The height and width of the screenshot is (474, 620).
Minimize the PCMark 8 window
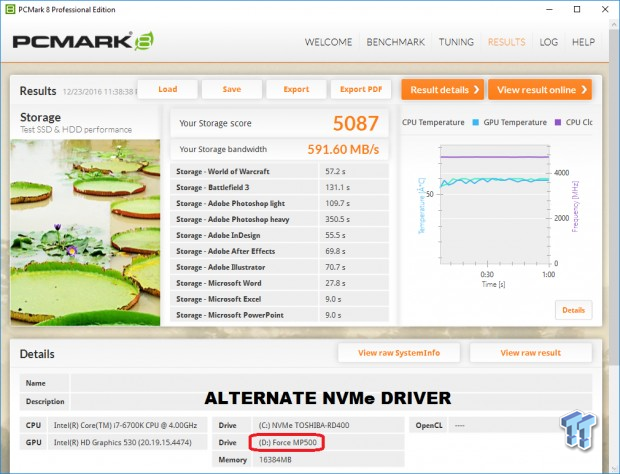(549, 9)
